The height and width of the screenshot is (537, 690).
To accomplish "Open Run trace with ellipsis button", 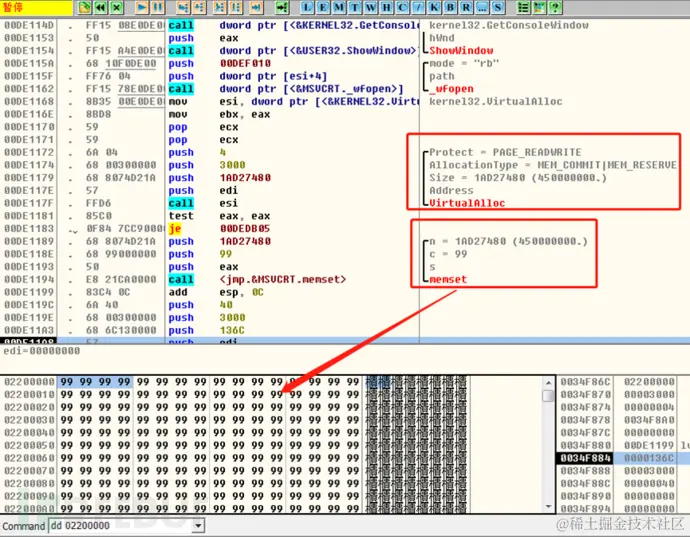I will click(482, 7).
